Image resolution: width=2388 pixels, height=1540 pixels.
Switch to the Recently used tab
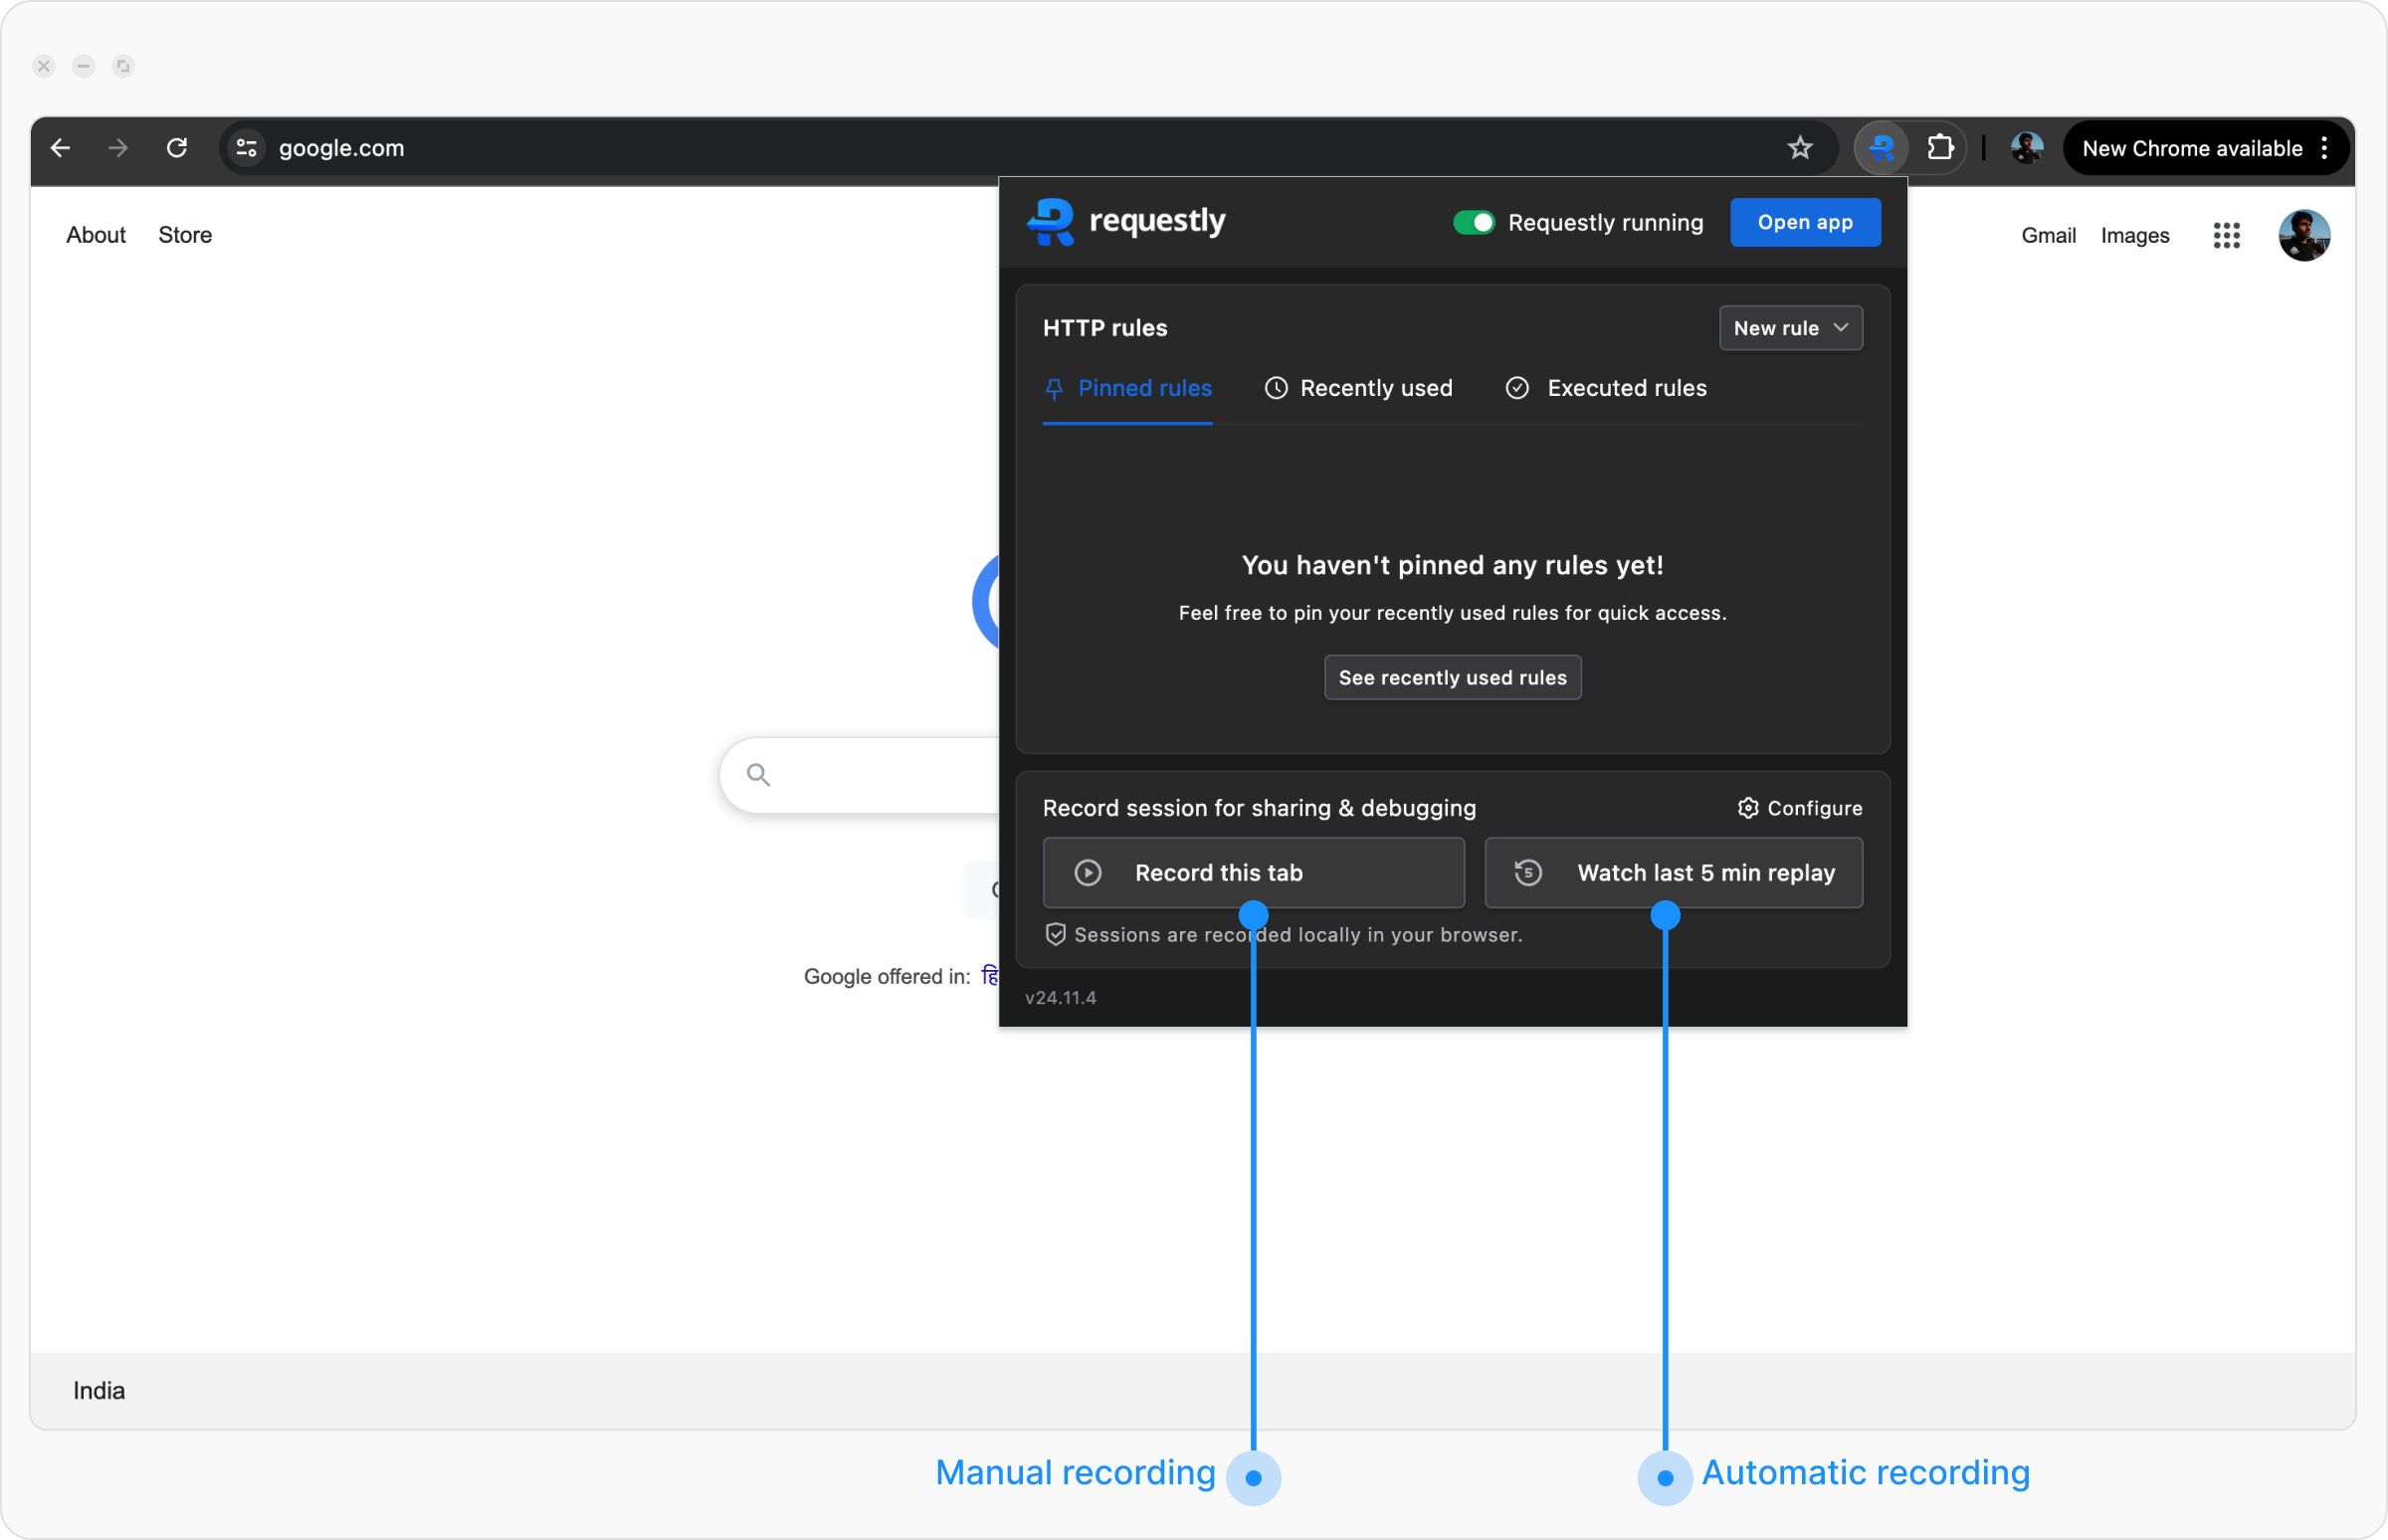(1358, 388)
